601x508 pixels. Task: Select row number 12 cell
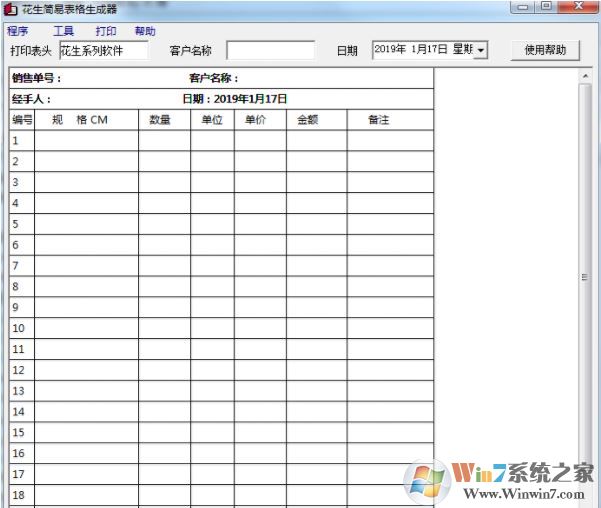click(x=22, y=370)
